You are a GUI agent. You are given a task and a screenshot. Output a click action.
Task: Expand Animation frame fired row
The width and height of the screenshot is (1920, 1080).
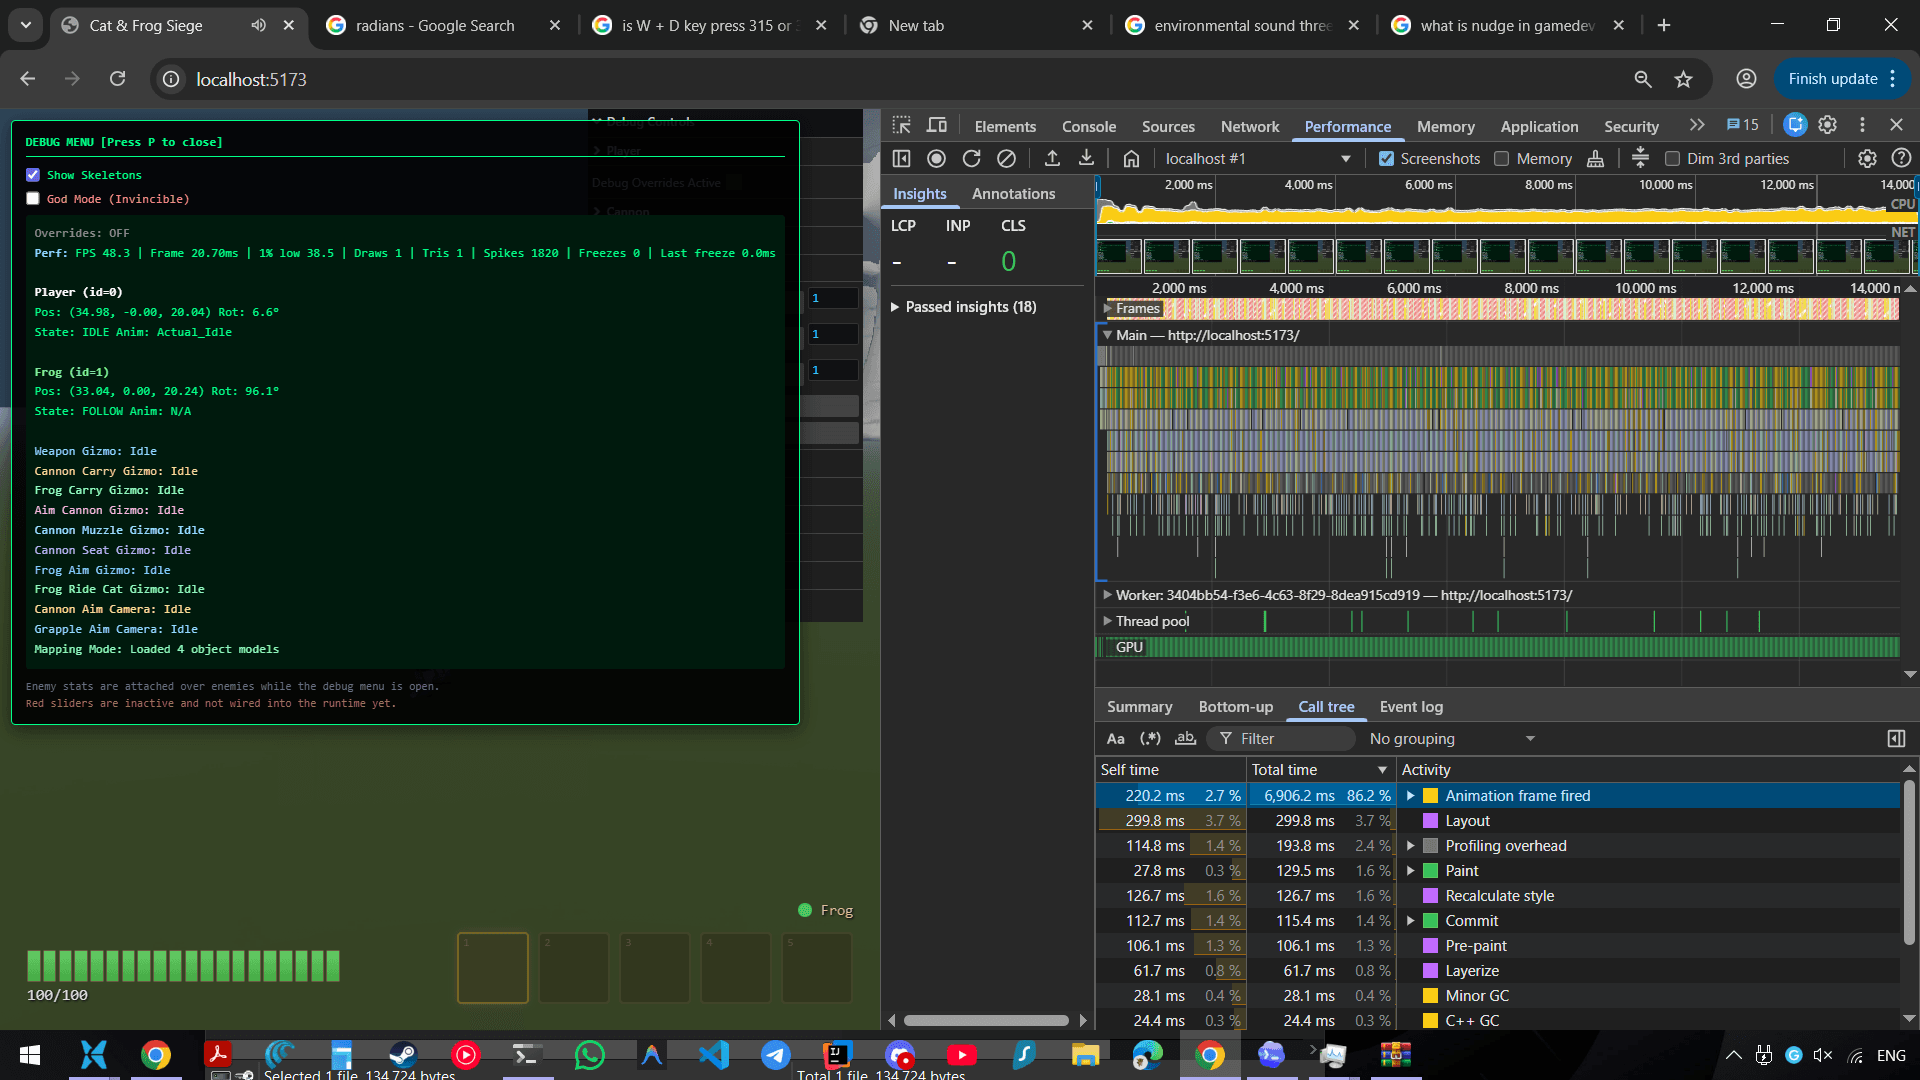tap(1410, 796)
